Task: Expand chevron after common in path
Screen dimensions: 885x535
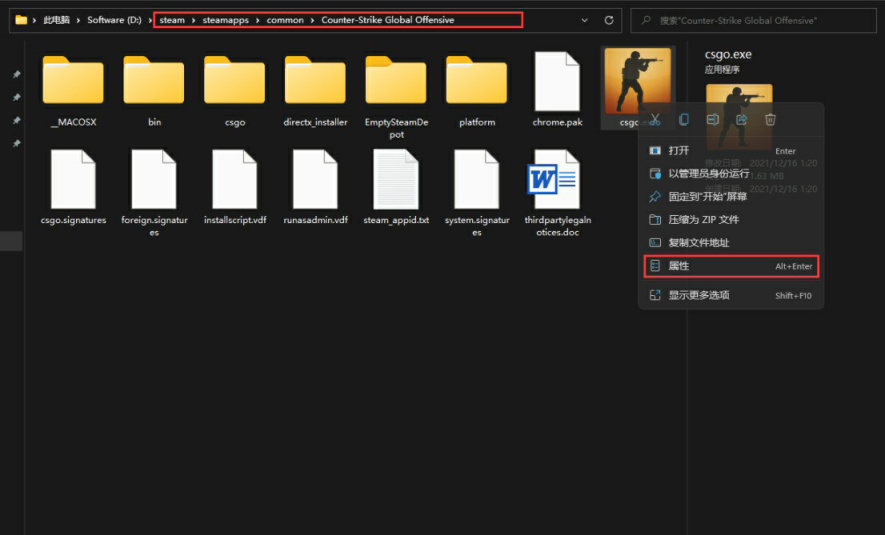Action: click(312, 20)
